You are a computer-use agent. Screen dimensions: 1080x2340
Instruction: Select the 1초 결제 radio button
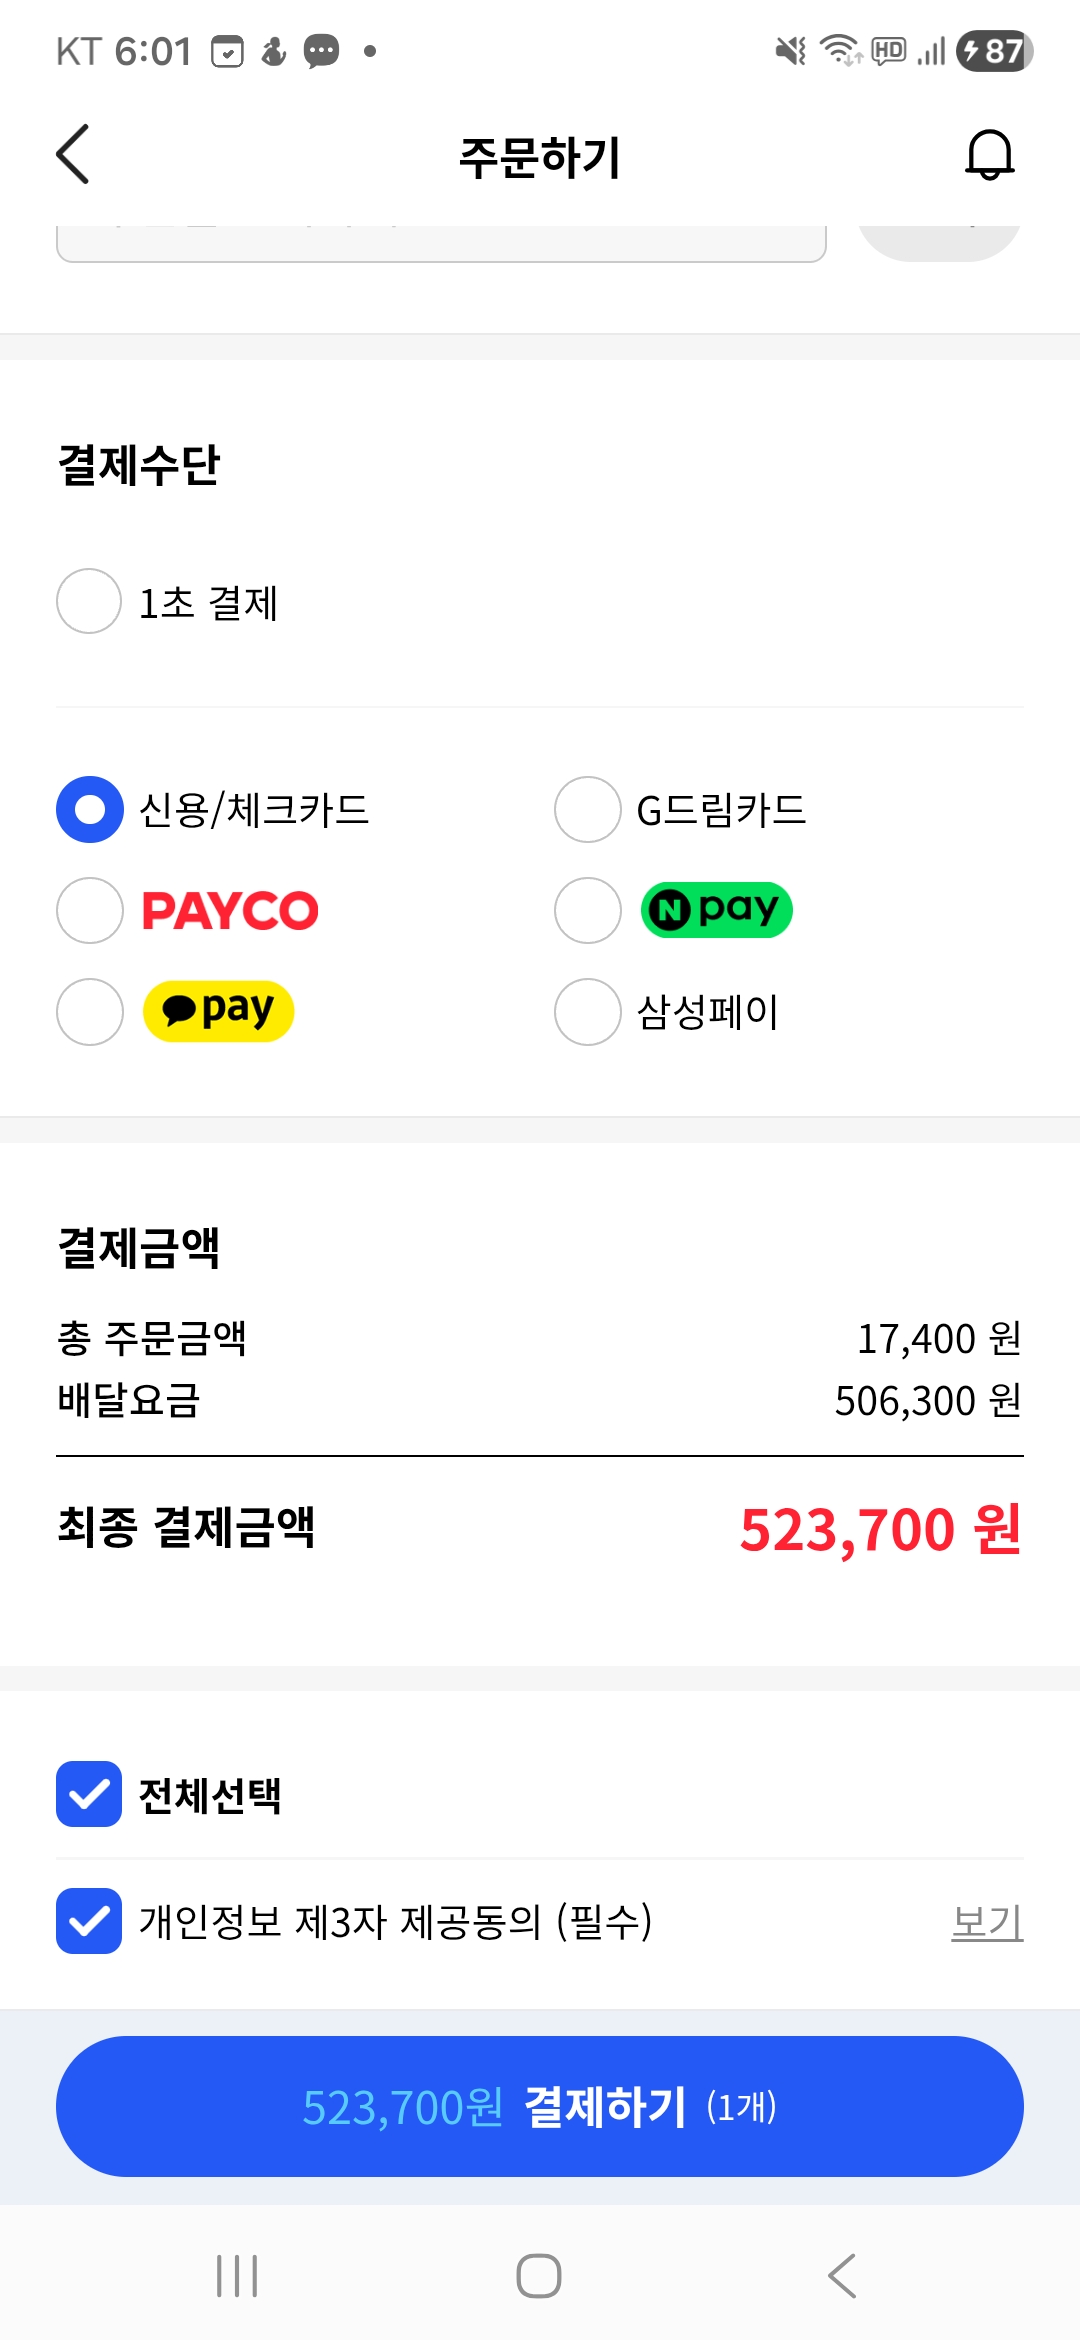point(89,601)
